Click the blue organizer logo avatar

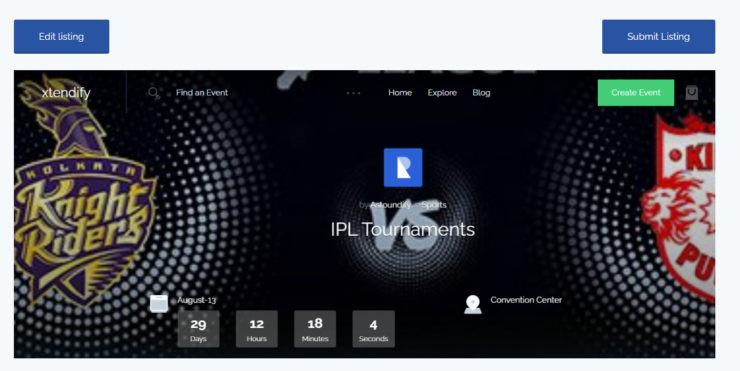click(x=403, y=168)
